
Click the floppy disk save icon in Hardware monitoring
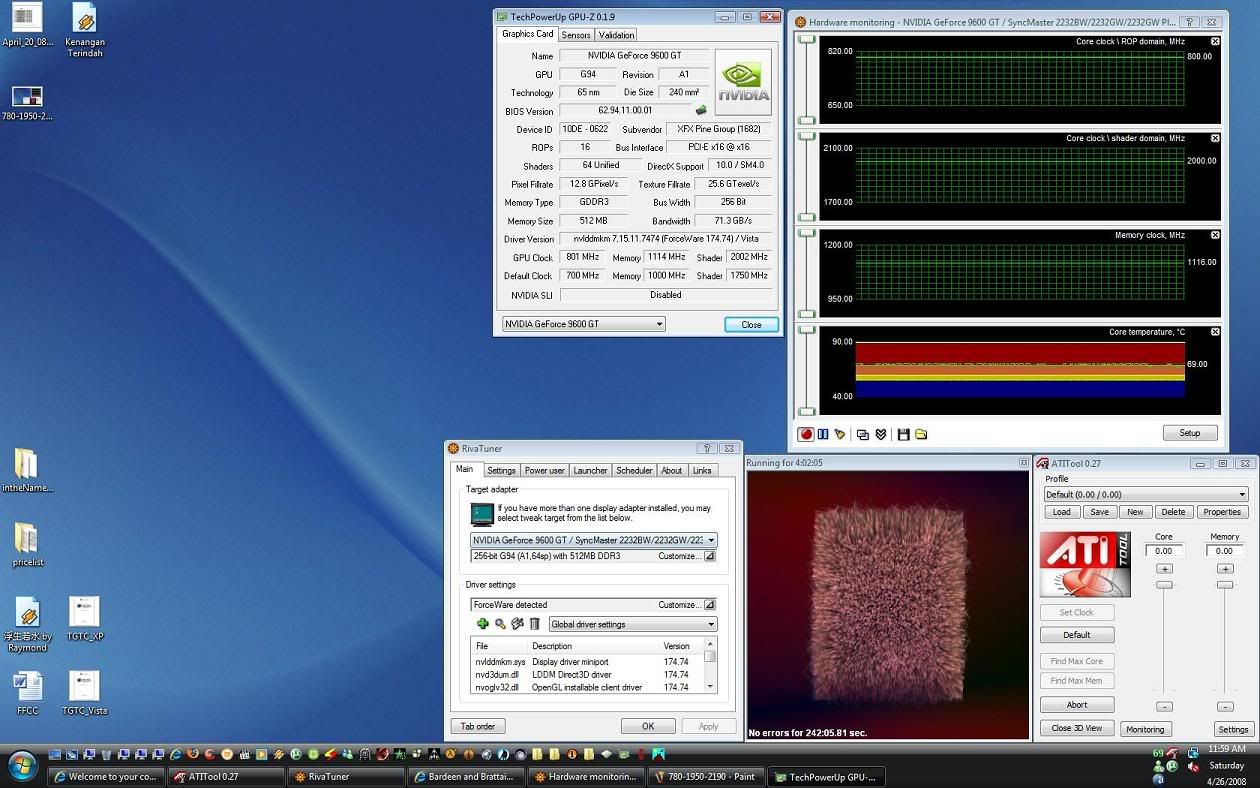(x=904, y=434)
